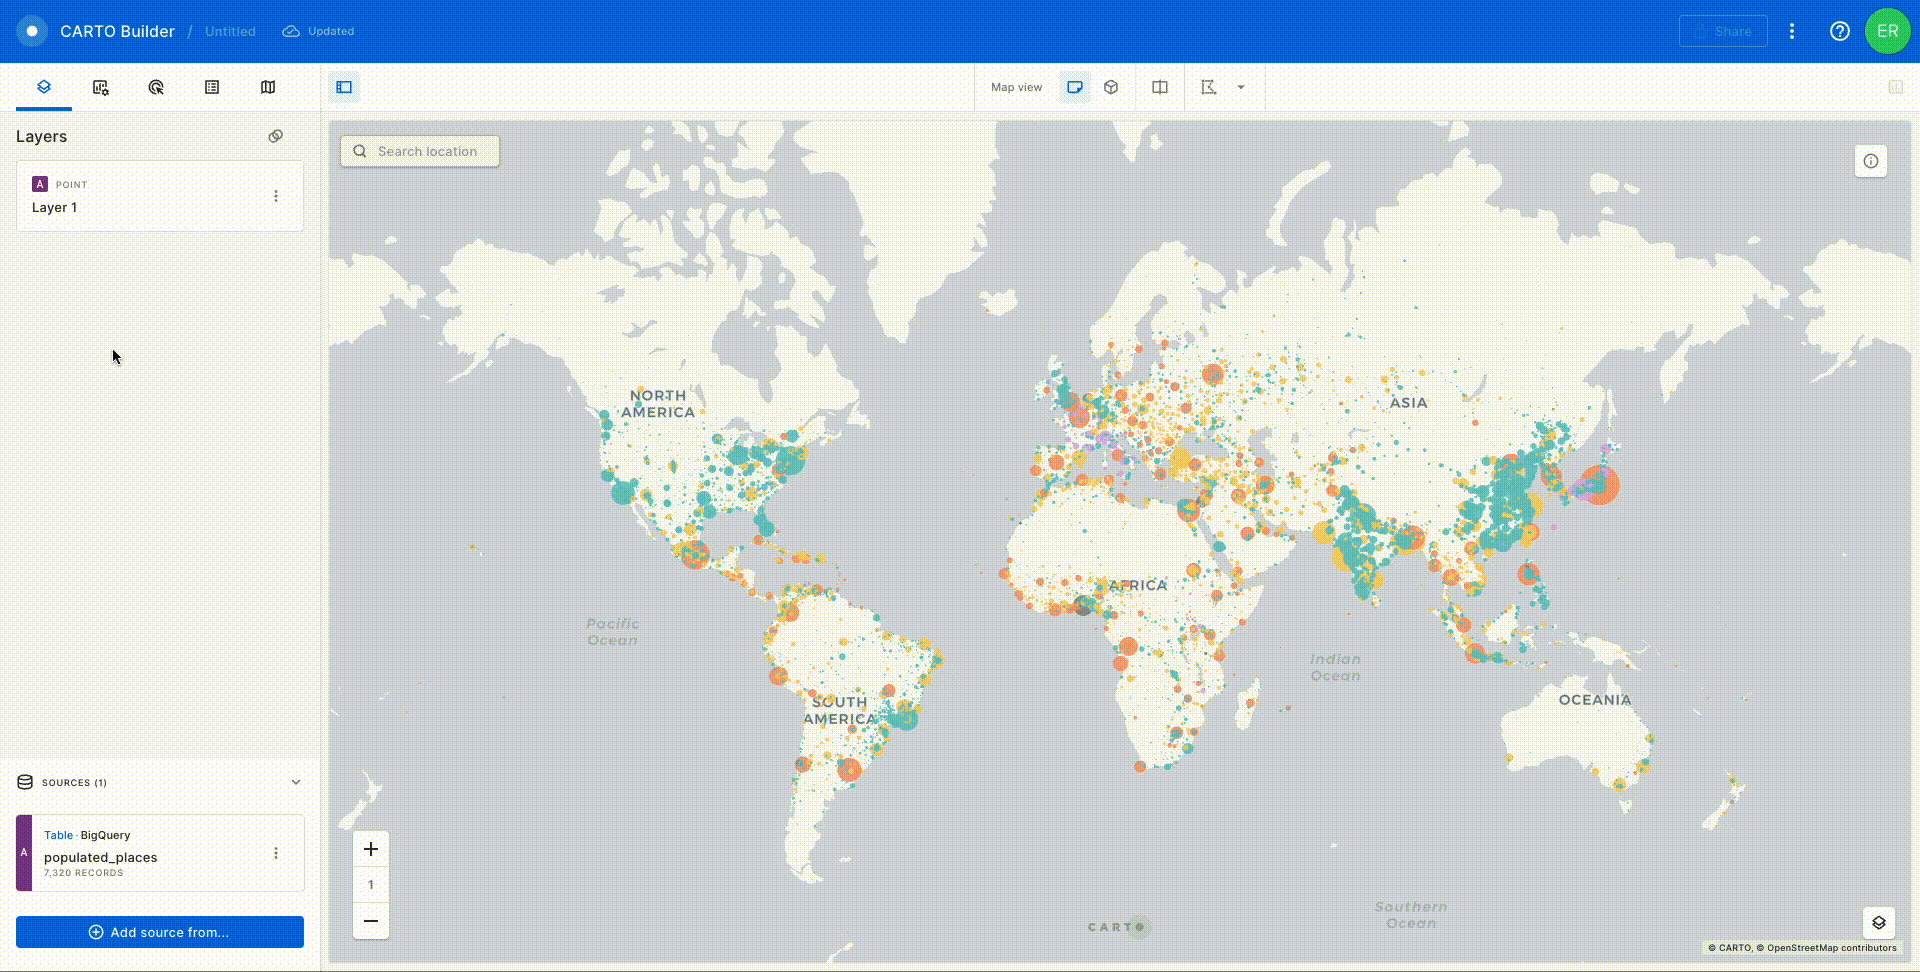This screenshot has width=1920, height=972.
Task: Enable split dual map view
Action: (1160, 87)
